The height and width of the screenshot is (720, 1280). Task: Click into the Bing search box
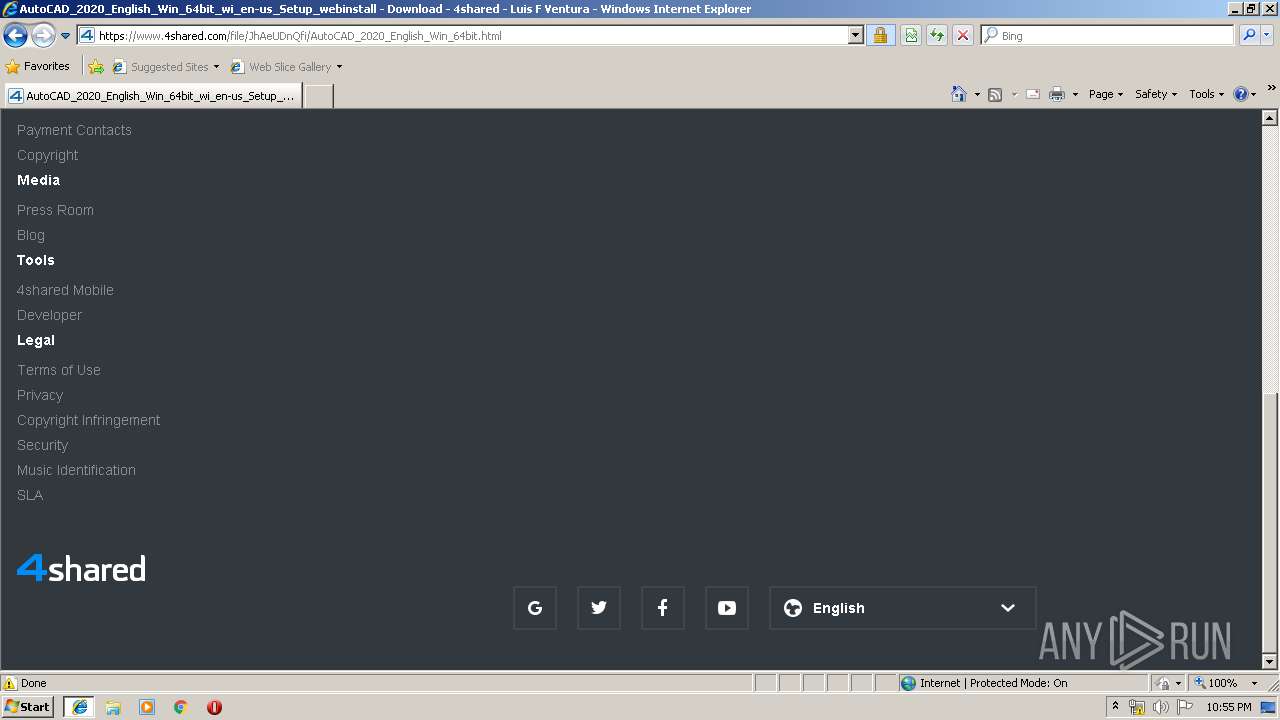tap(1107, 35)
